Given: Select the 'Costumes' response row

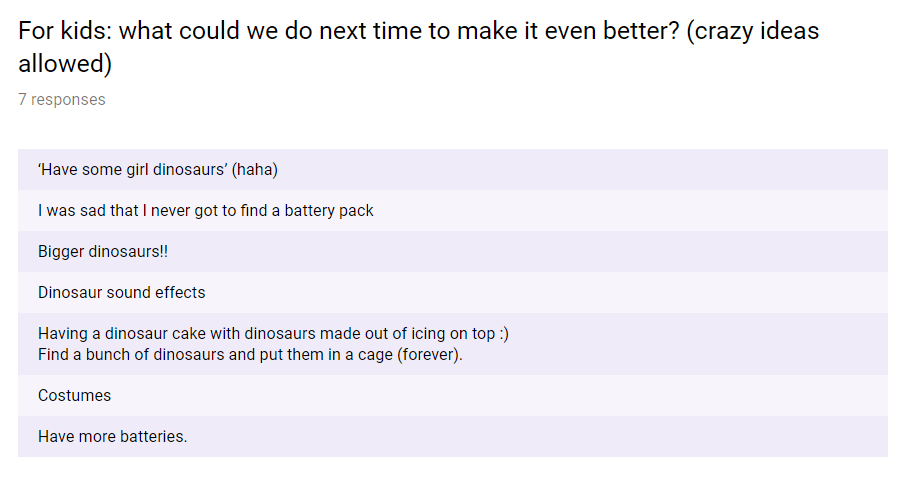Looking at the screenshot, I should [x=74, y=396].
